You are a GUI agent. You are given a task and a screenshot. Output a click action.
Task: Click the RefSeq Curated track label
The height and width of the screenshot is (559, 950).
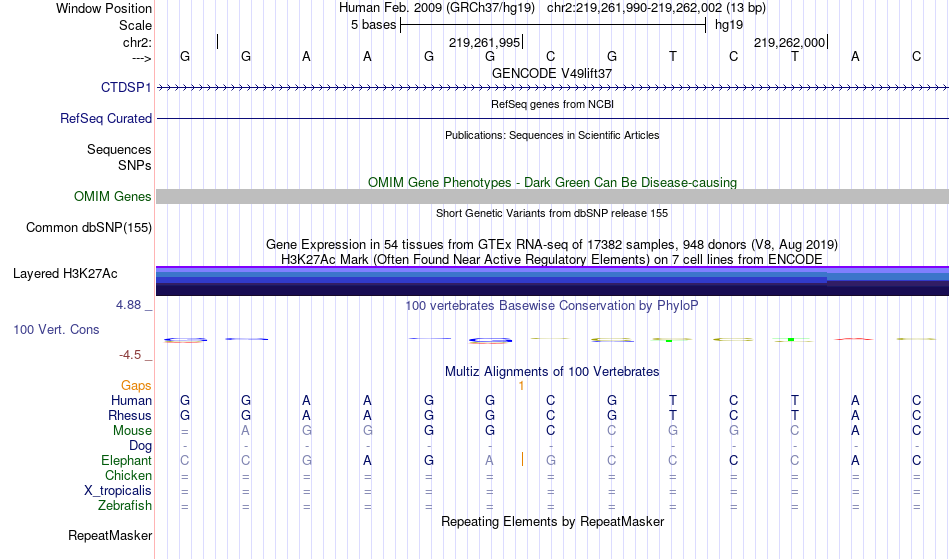106,118
